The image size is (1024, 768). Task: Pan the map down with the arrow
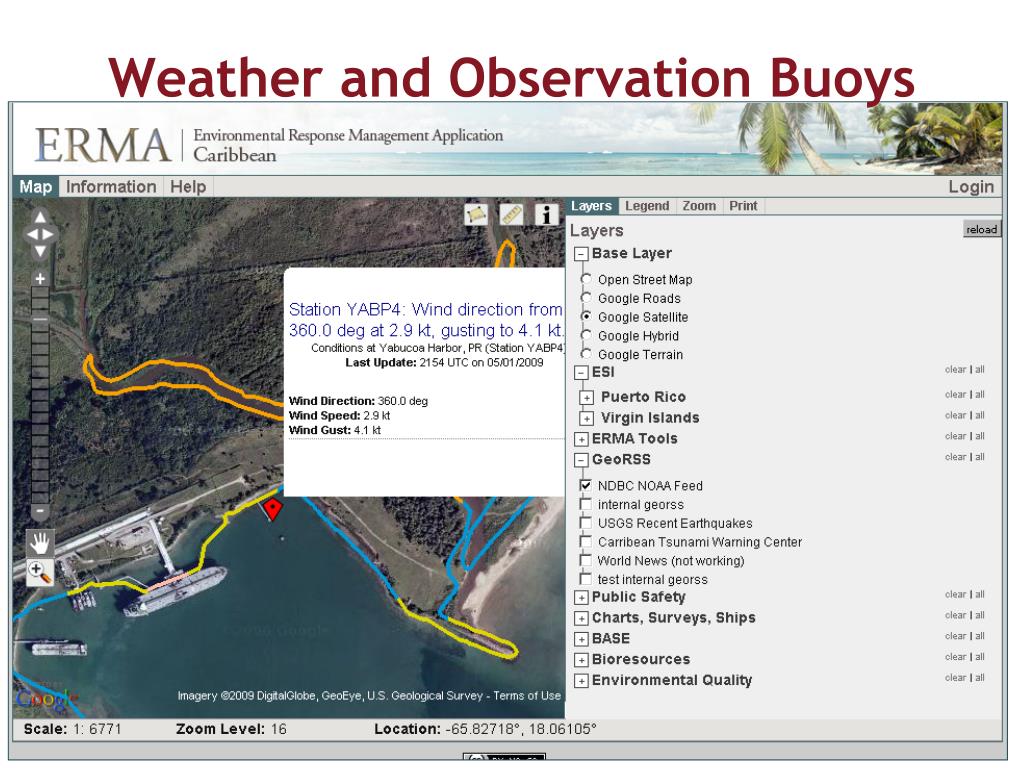(40, 251)
